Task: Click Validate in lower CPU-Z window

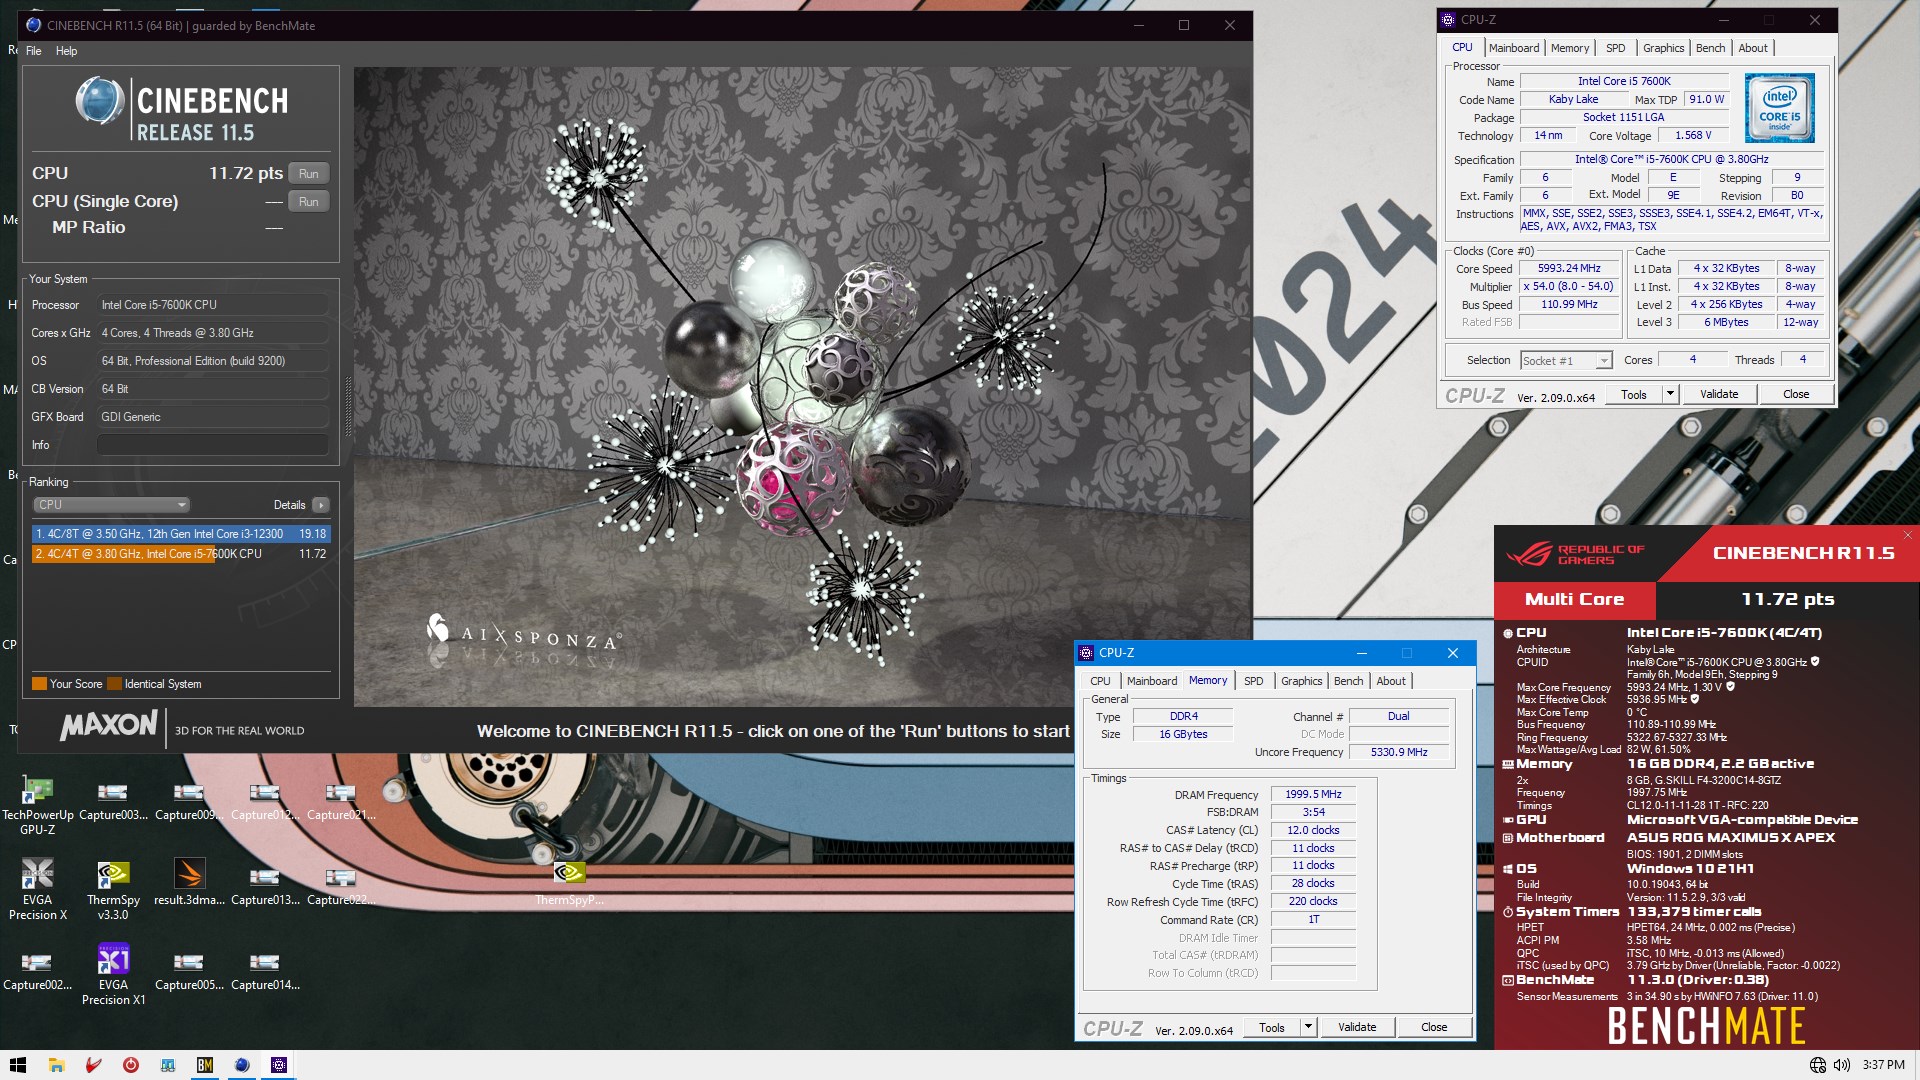Action: [x=1357, y=1027]
